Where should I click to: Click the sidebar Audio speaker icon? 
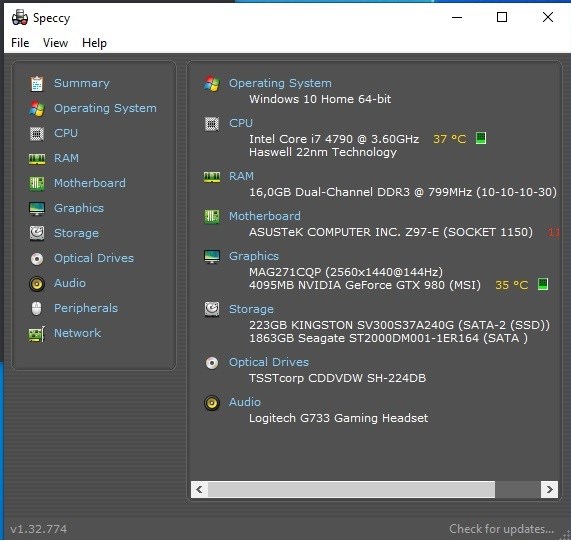click(x=37, y=284)
